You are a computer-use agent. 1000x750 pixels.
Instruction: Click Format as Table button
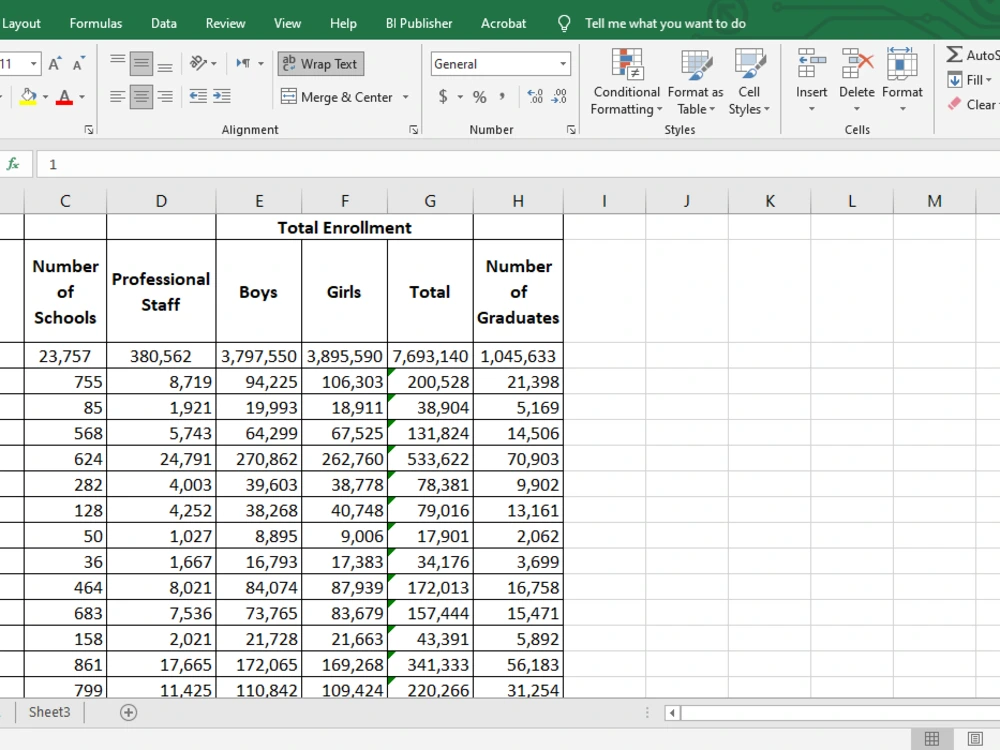695,82
